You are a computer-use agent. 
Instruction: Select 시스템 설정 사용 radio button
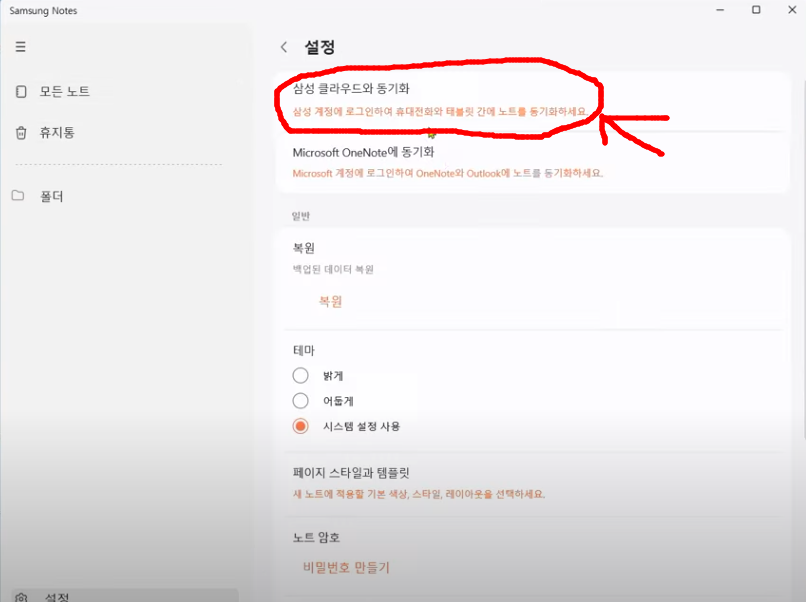[301, 426]
